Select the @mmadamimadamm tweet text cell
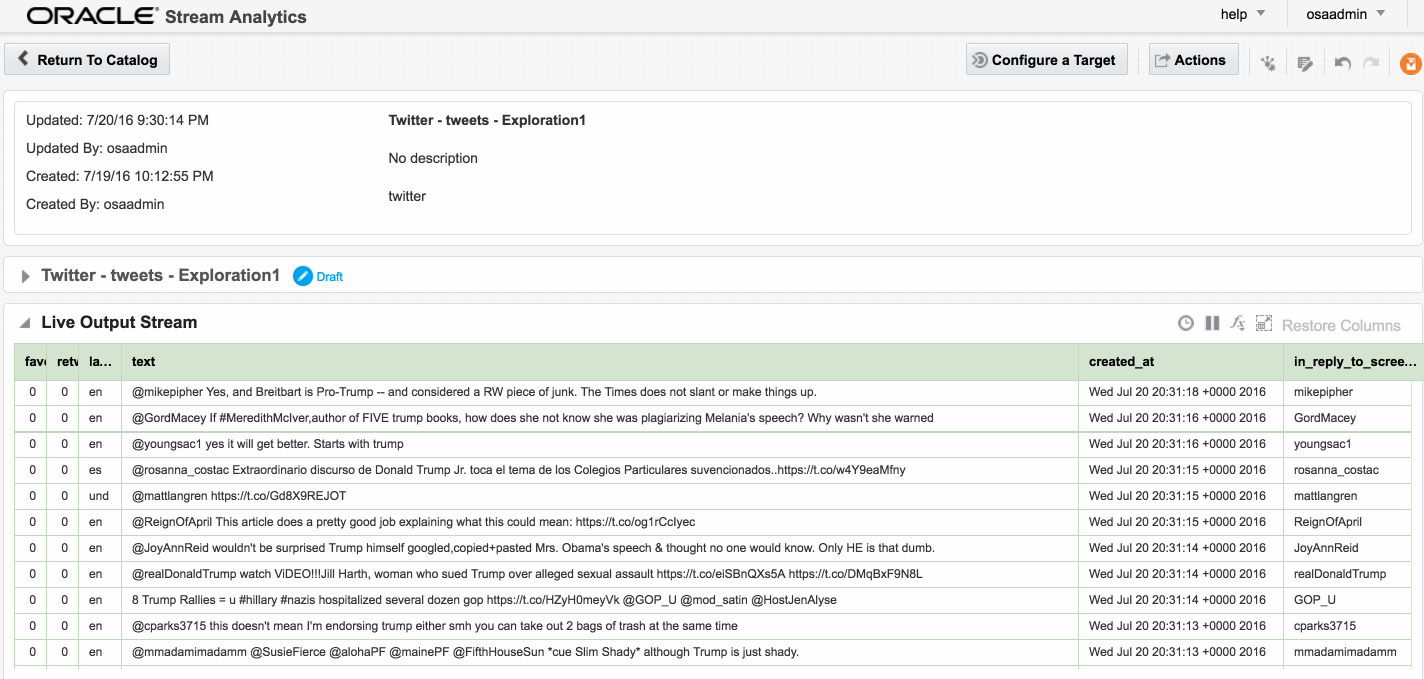The width and height of the screenshot is (1424, 679). click(599, 652)
